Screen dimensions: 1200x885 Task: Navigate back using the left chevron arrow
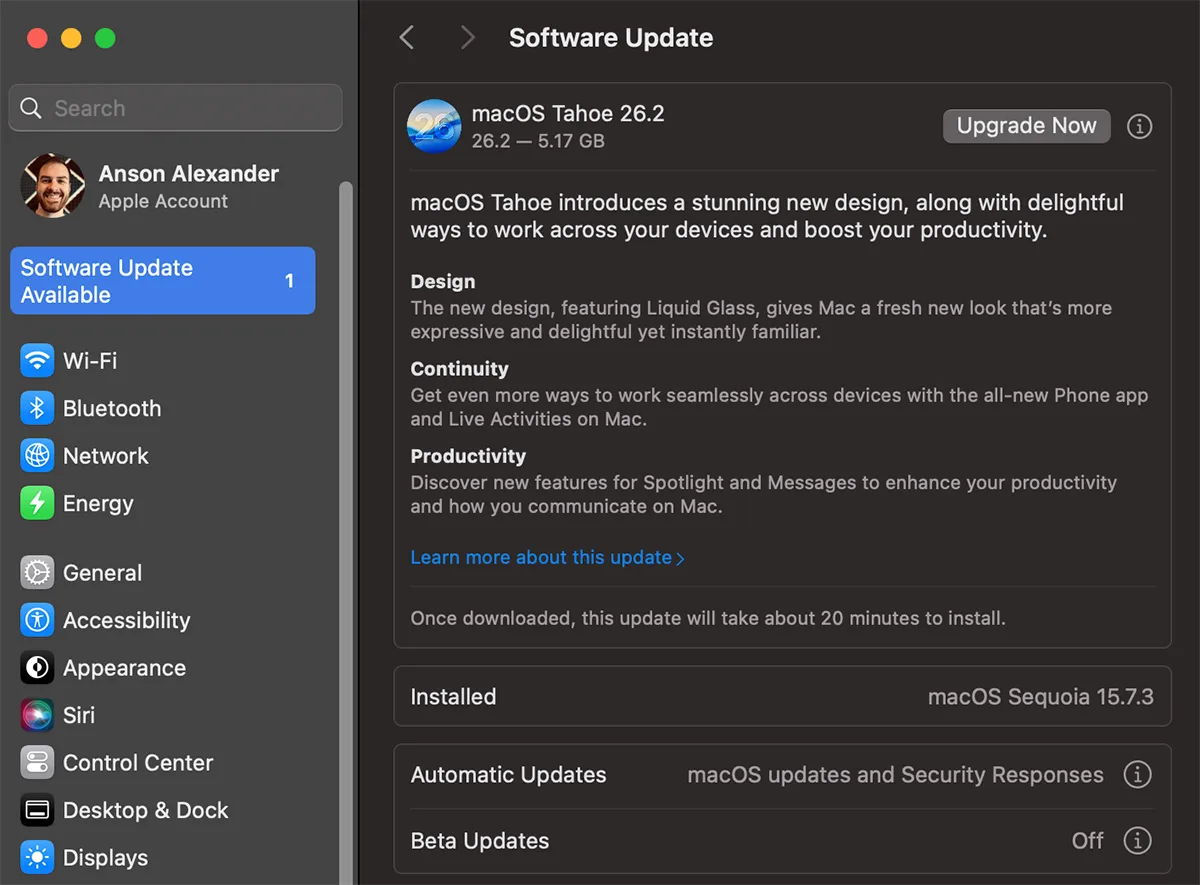coord(406,37)
